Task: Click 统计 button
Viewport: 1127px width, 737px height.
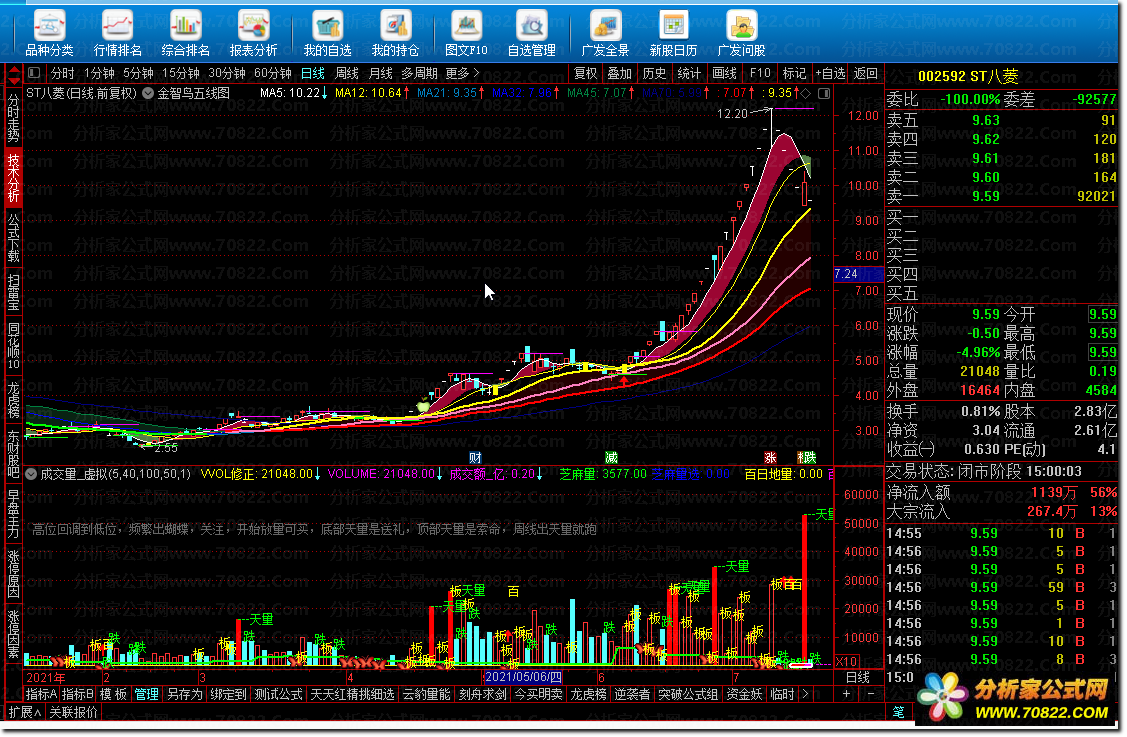Action: (689, 73)
